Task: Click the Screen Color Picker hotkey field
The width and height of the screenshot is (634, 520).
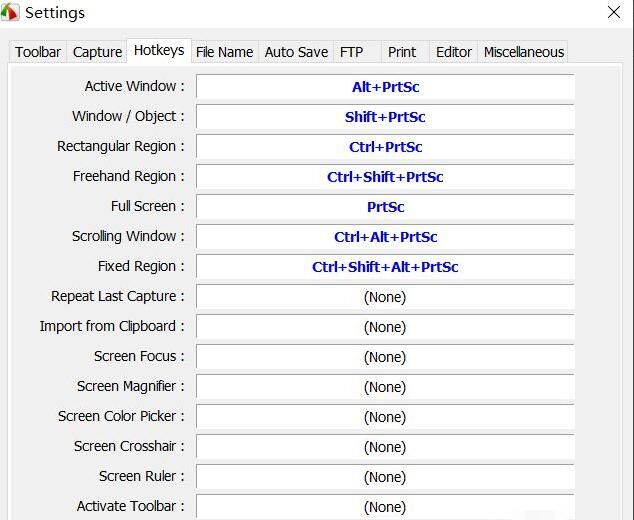Action: tap(385, 417)
